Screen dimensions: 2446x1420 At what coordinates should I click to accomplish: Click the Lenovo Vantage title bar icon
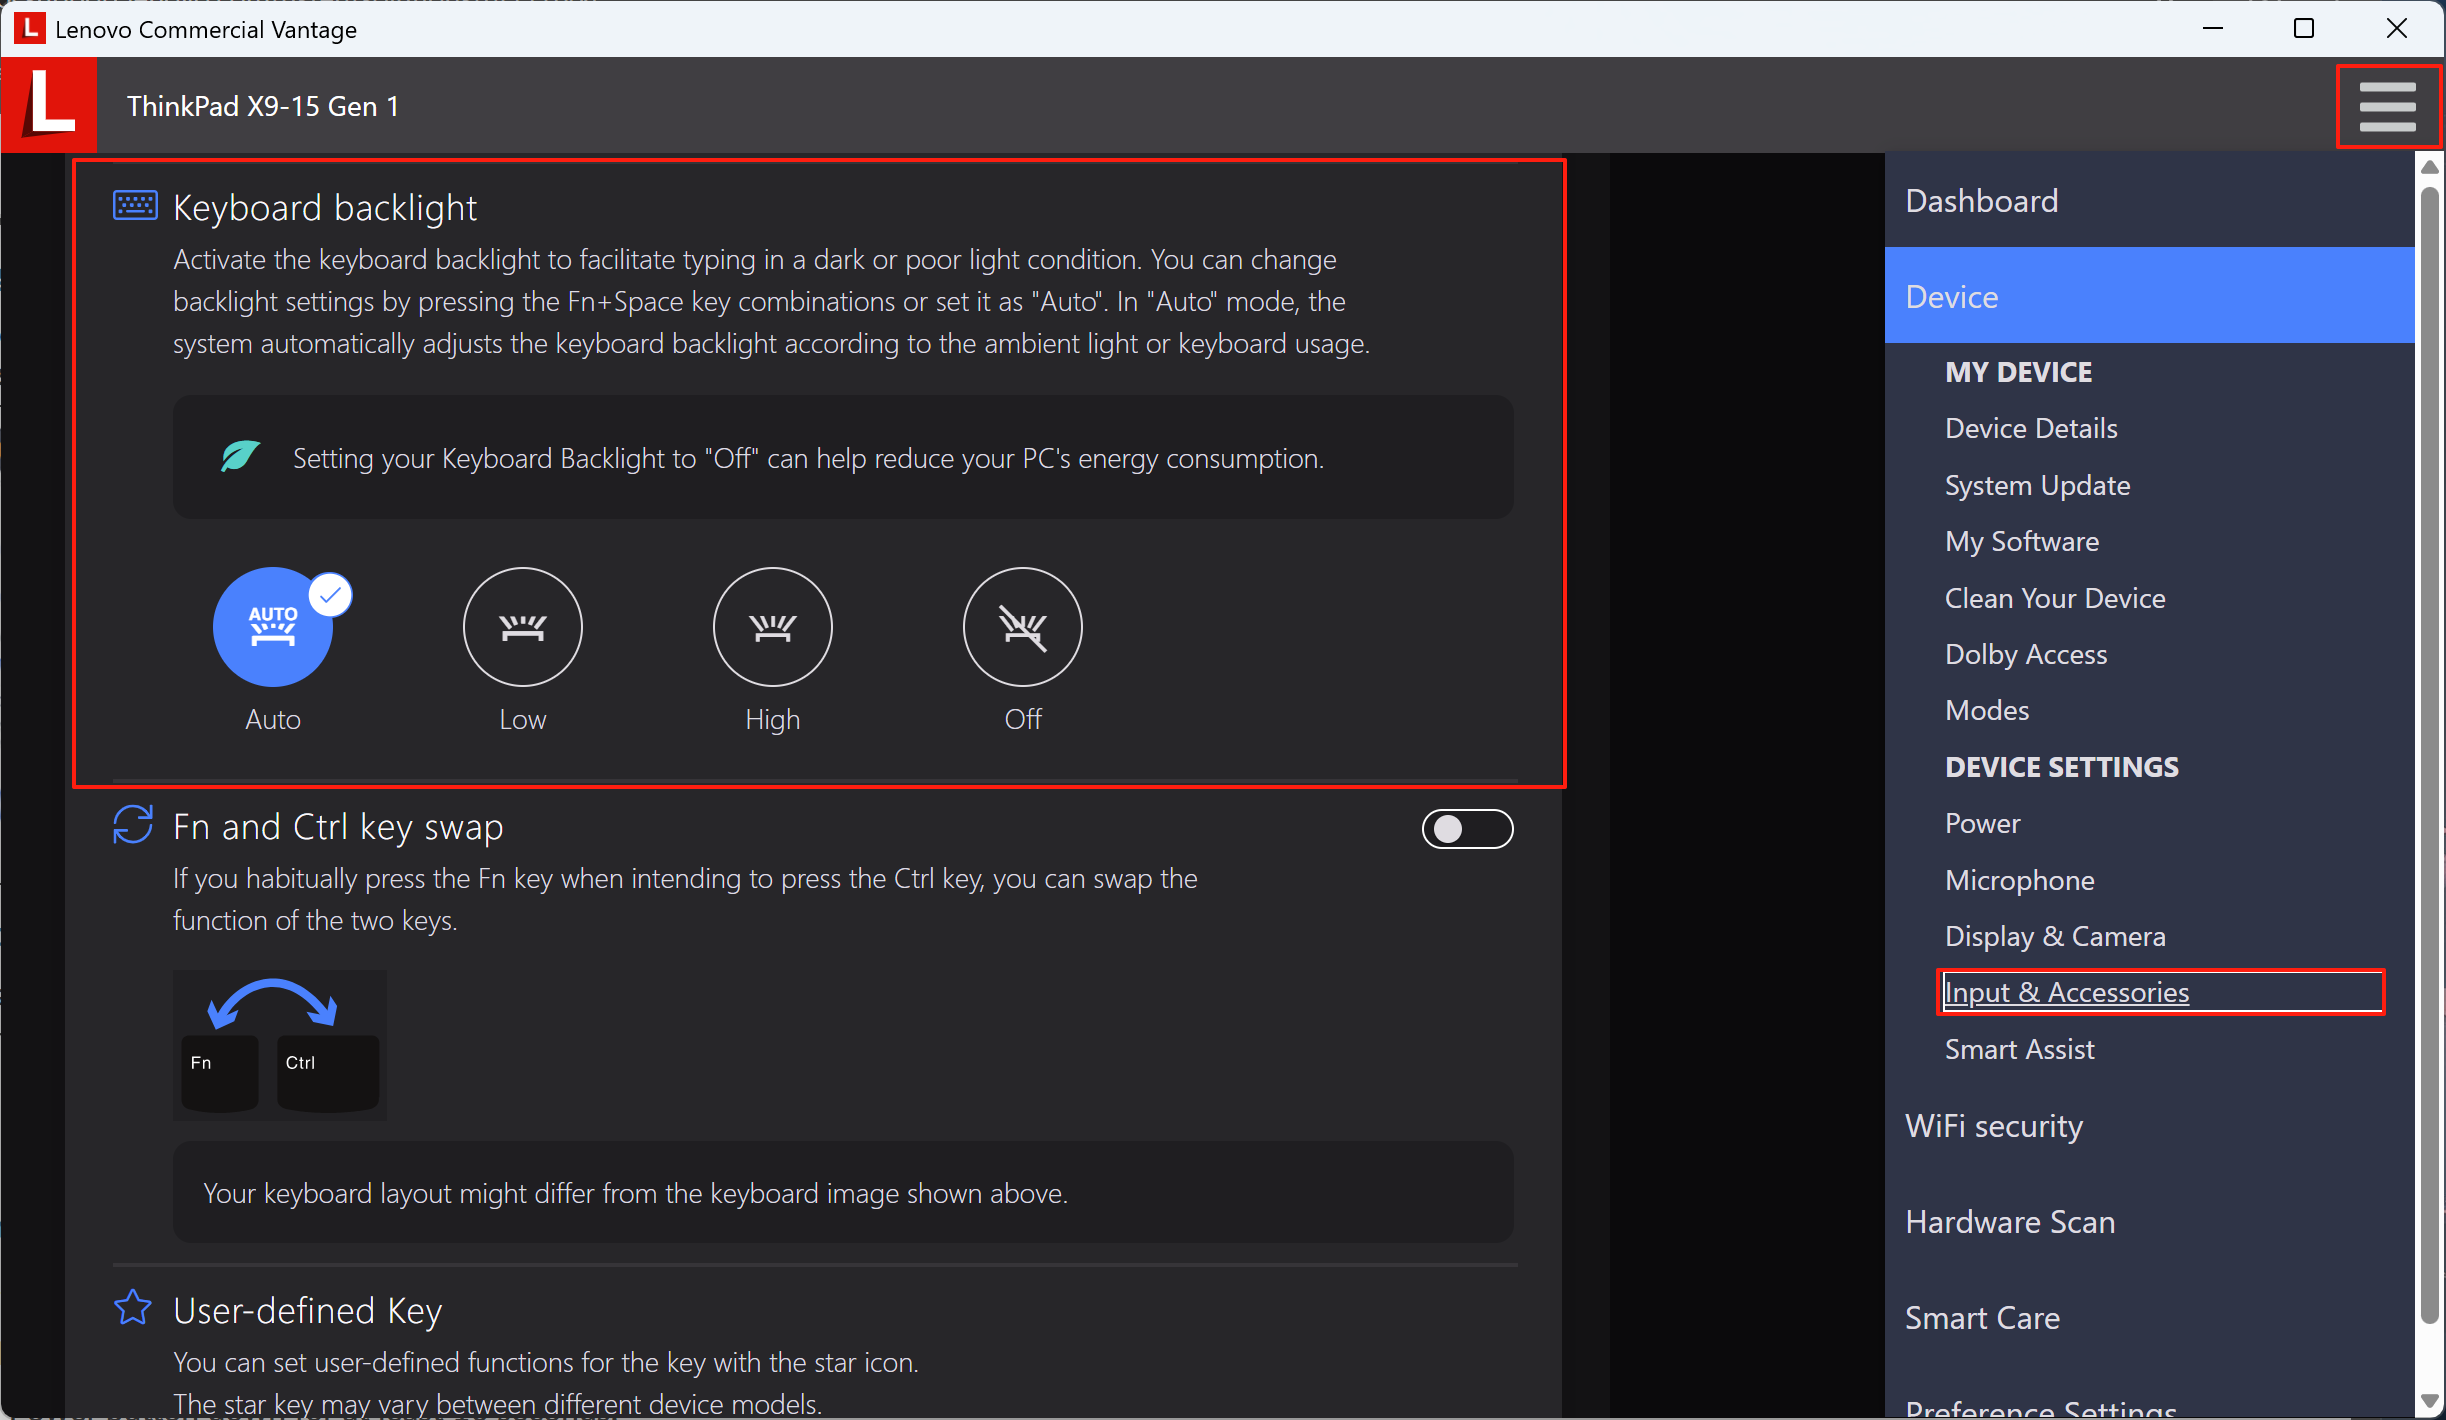30,28
